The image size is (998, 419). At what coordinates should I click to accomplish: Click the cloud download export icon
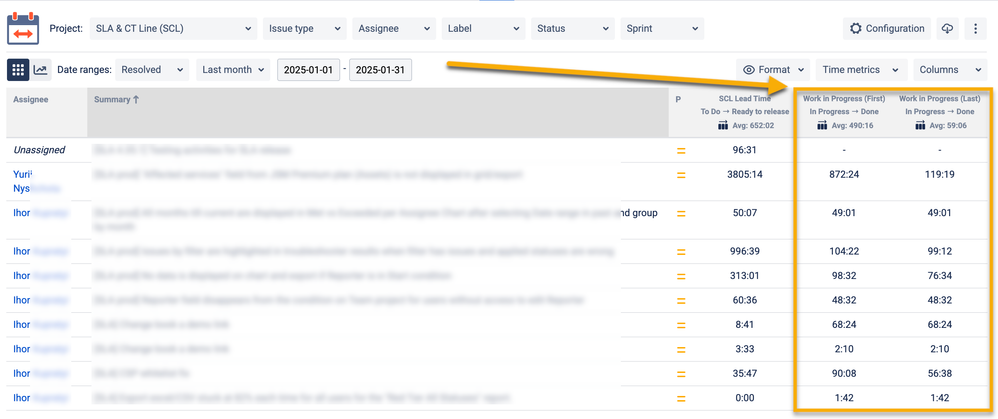[948, 29]
